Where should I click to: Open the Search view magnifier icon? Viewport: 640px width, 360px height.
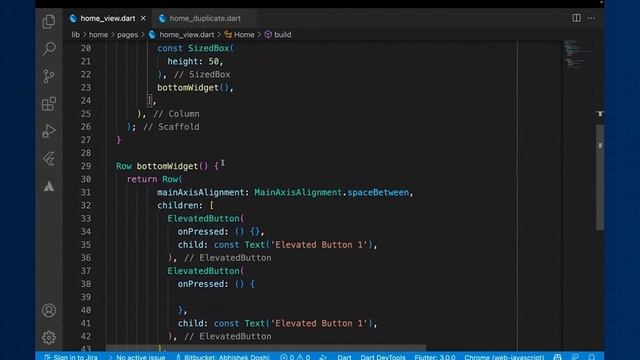pyautogui.click(x=49, y=49)
